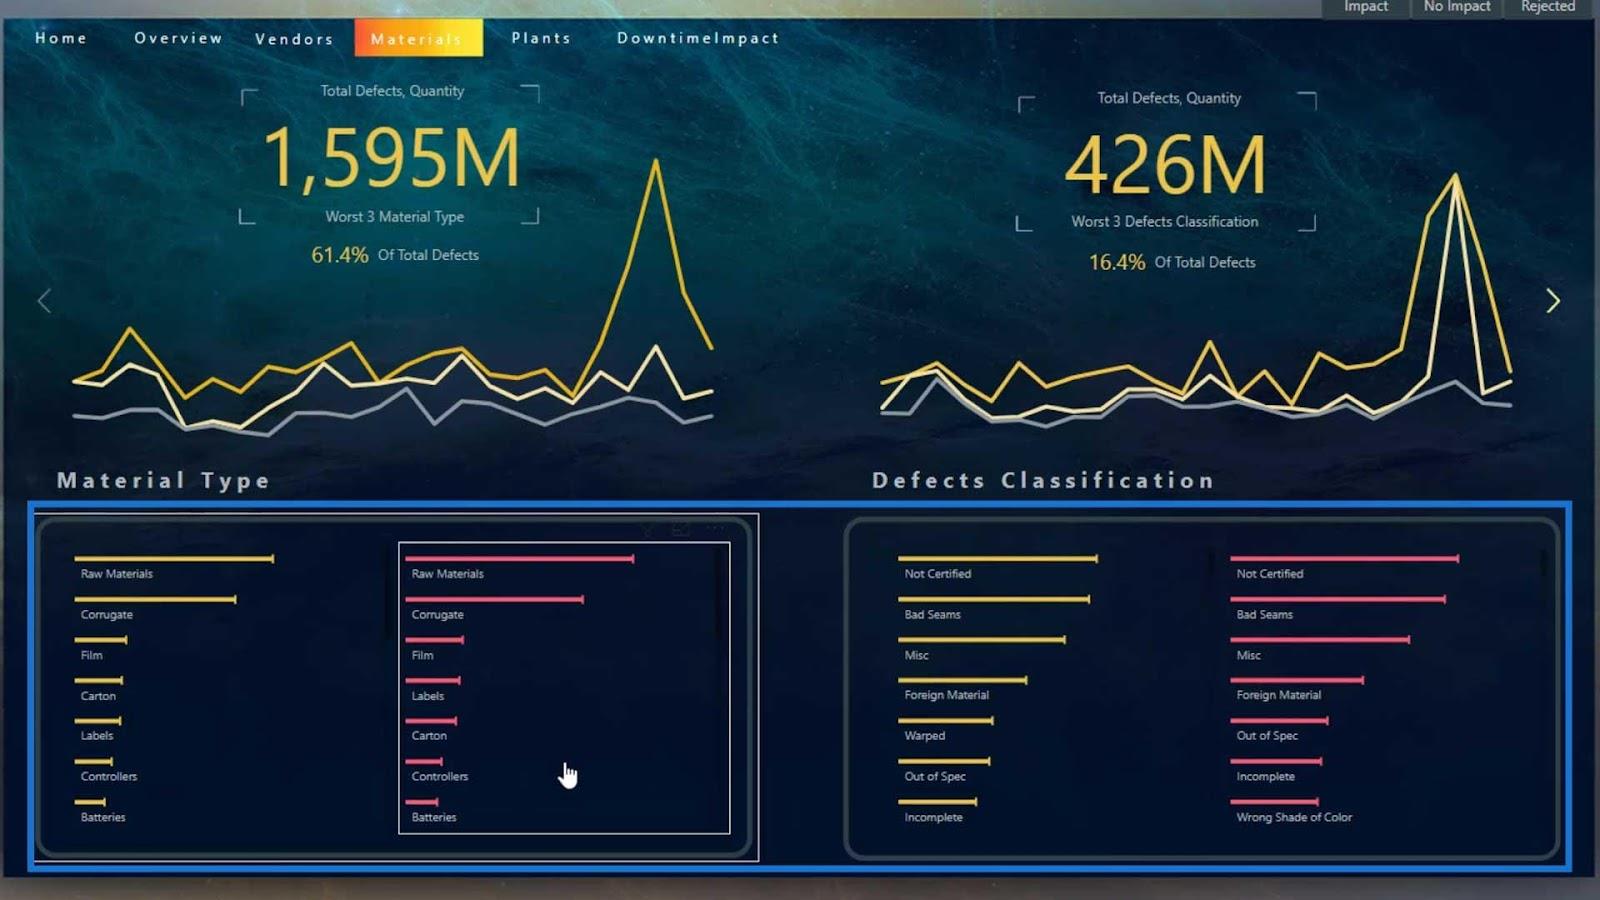Select yellow Corrugate bar
This screenshot has width=1600, height=900.
click(155, 599)
